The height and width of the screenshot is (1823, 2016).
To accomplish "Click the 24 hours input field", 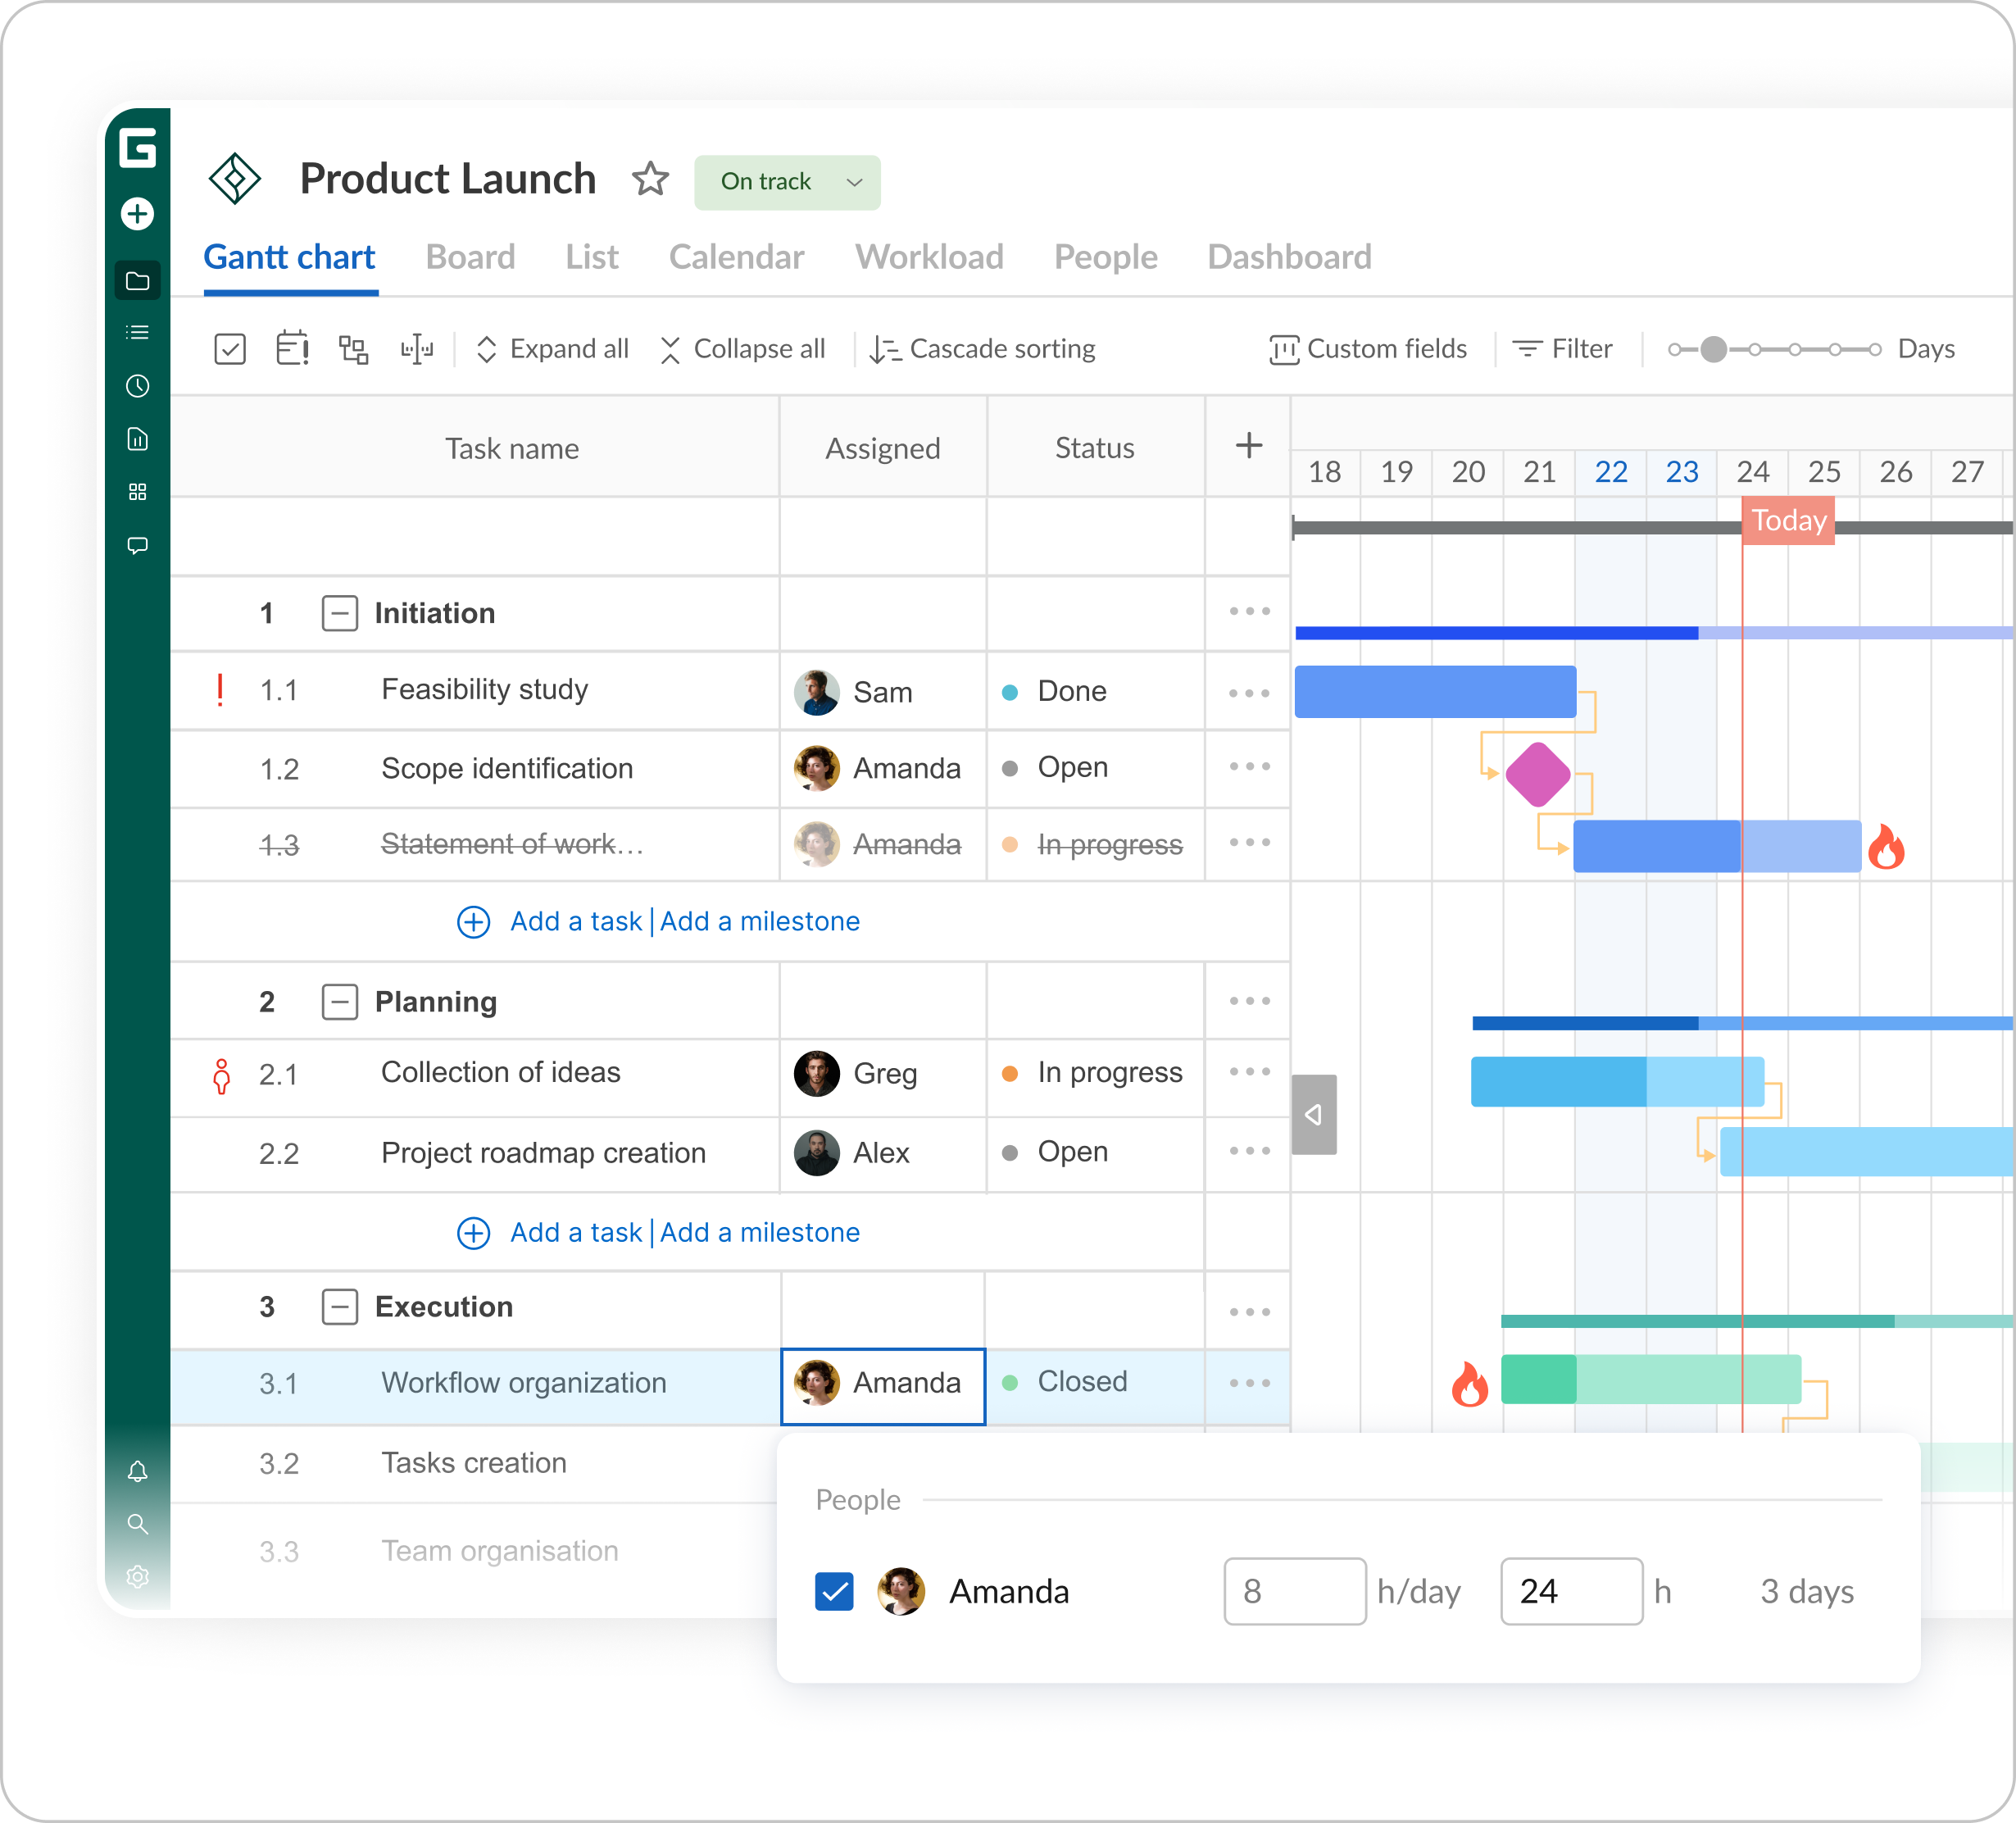I will coord(1570,1591).
